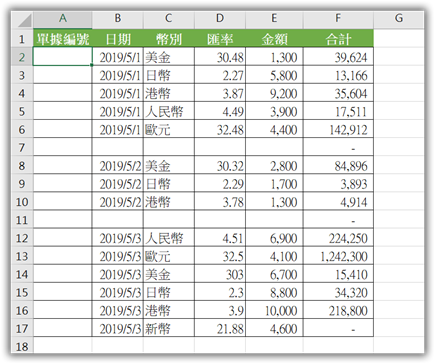Click total value 84,896

(x=351, y=166)
